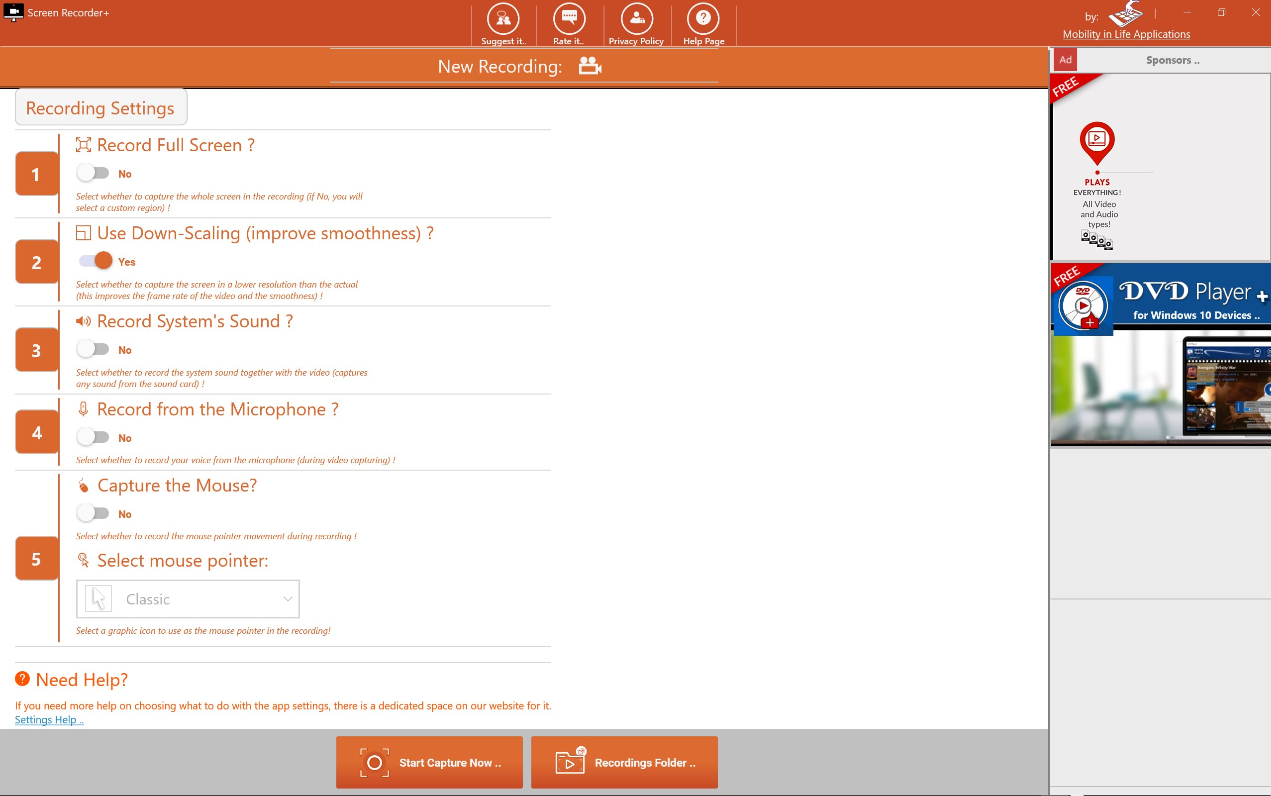Image resolution: width=1271 pixels, height=796 pixels.
Task: Open the Classic mouse pointer dropdown
Action: click(188, 599)
